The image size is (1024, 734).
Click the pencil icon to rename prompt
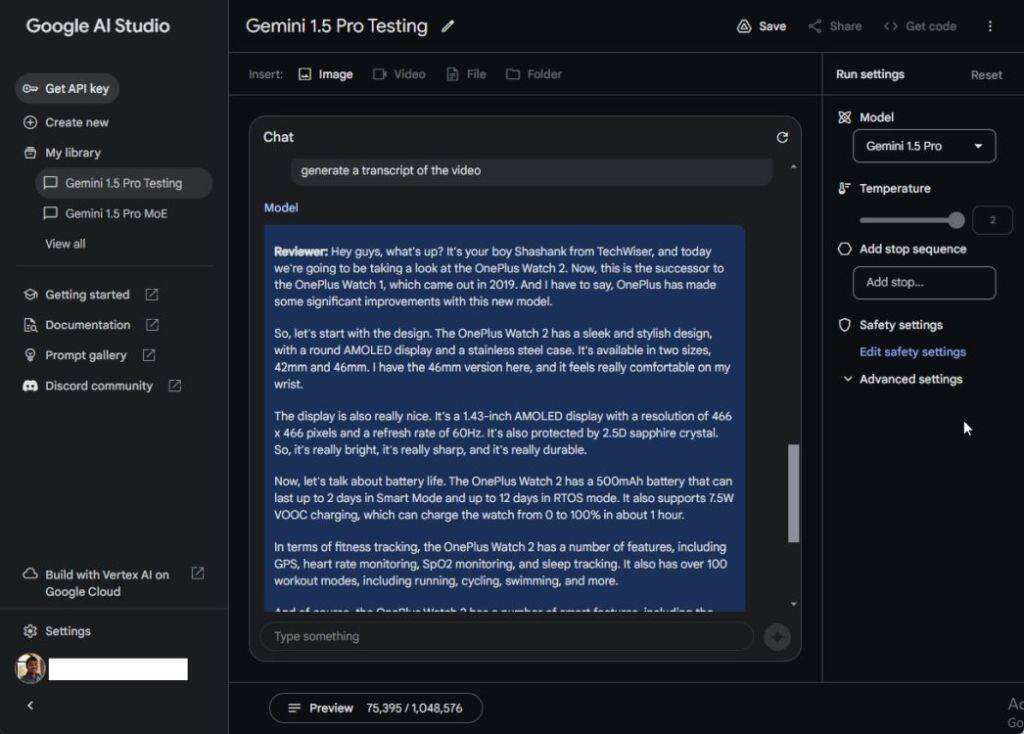coord(448,27)
